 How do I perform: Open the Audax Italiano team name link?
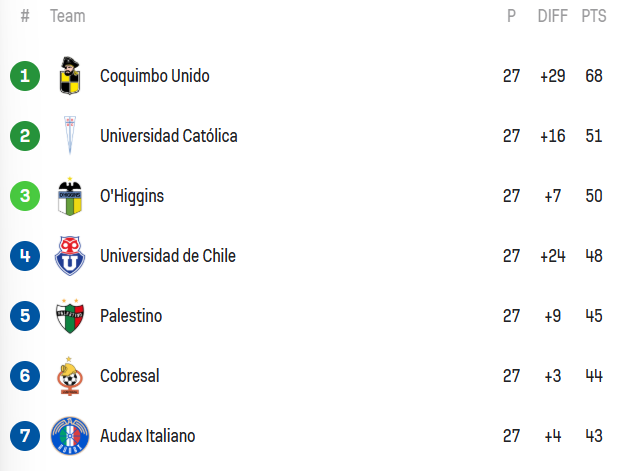pos(147,436)
